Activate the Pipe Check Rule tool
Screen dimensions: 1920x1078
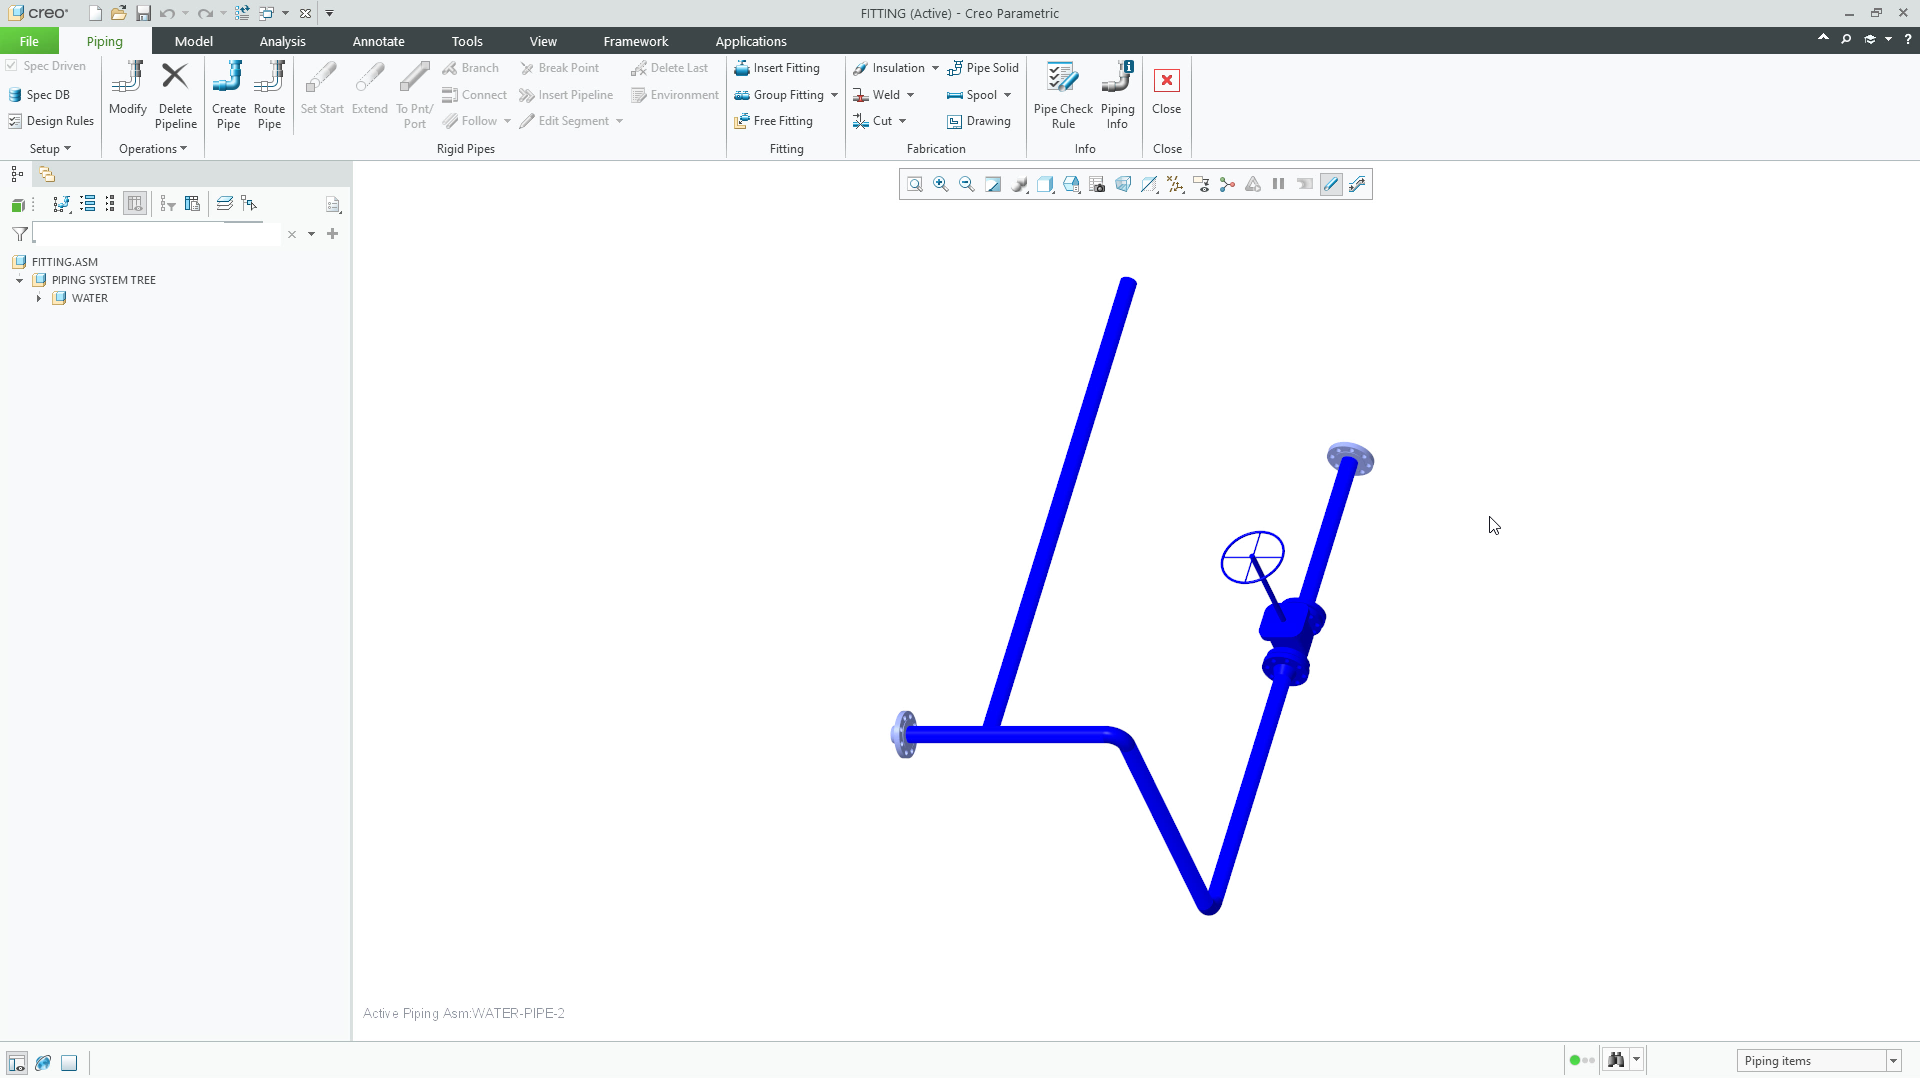click(1062, 95)
